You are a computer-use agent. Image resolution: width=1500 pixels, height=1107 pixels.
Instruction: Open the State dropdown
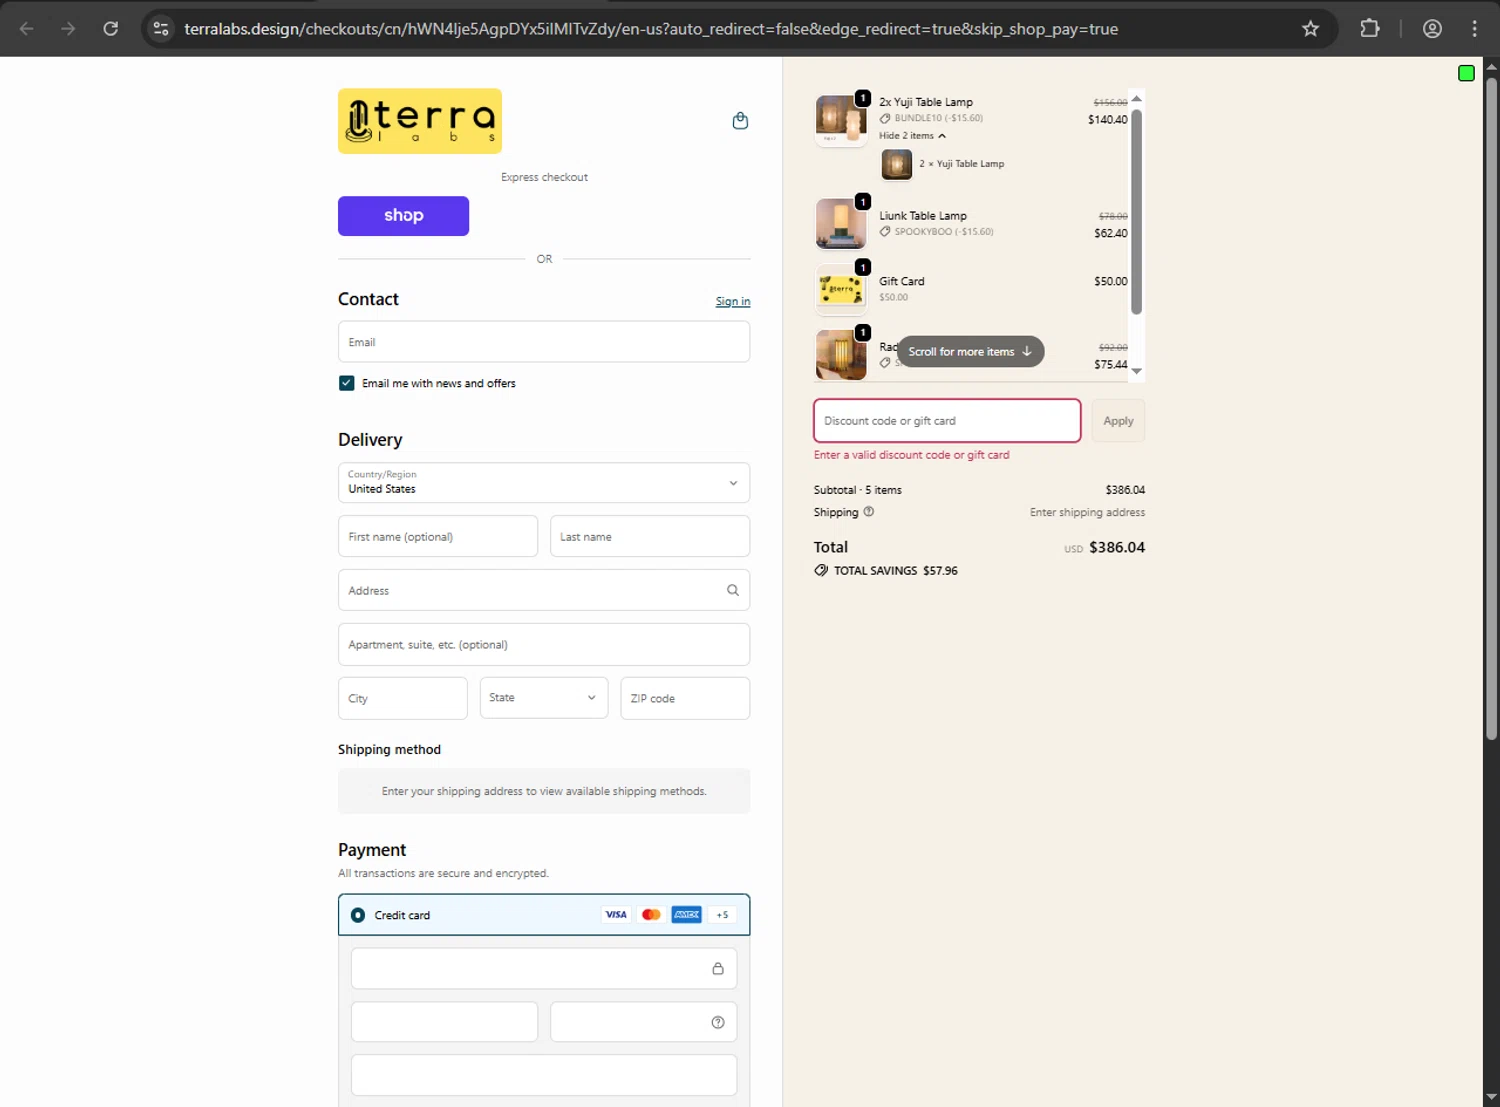(544, 698)
